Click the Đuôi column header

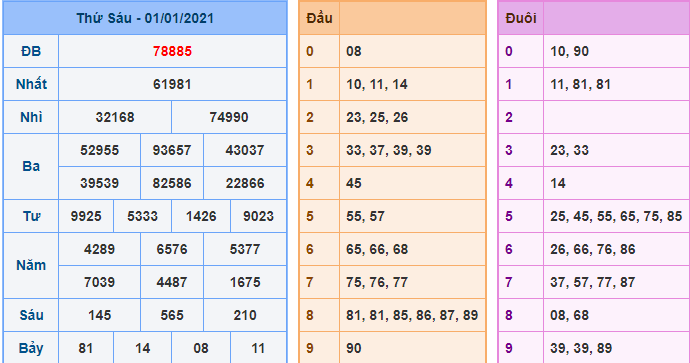[x=521, y=18]
